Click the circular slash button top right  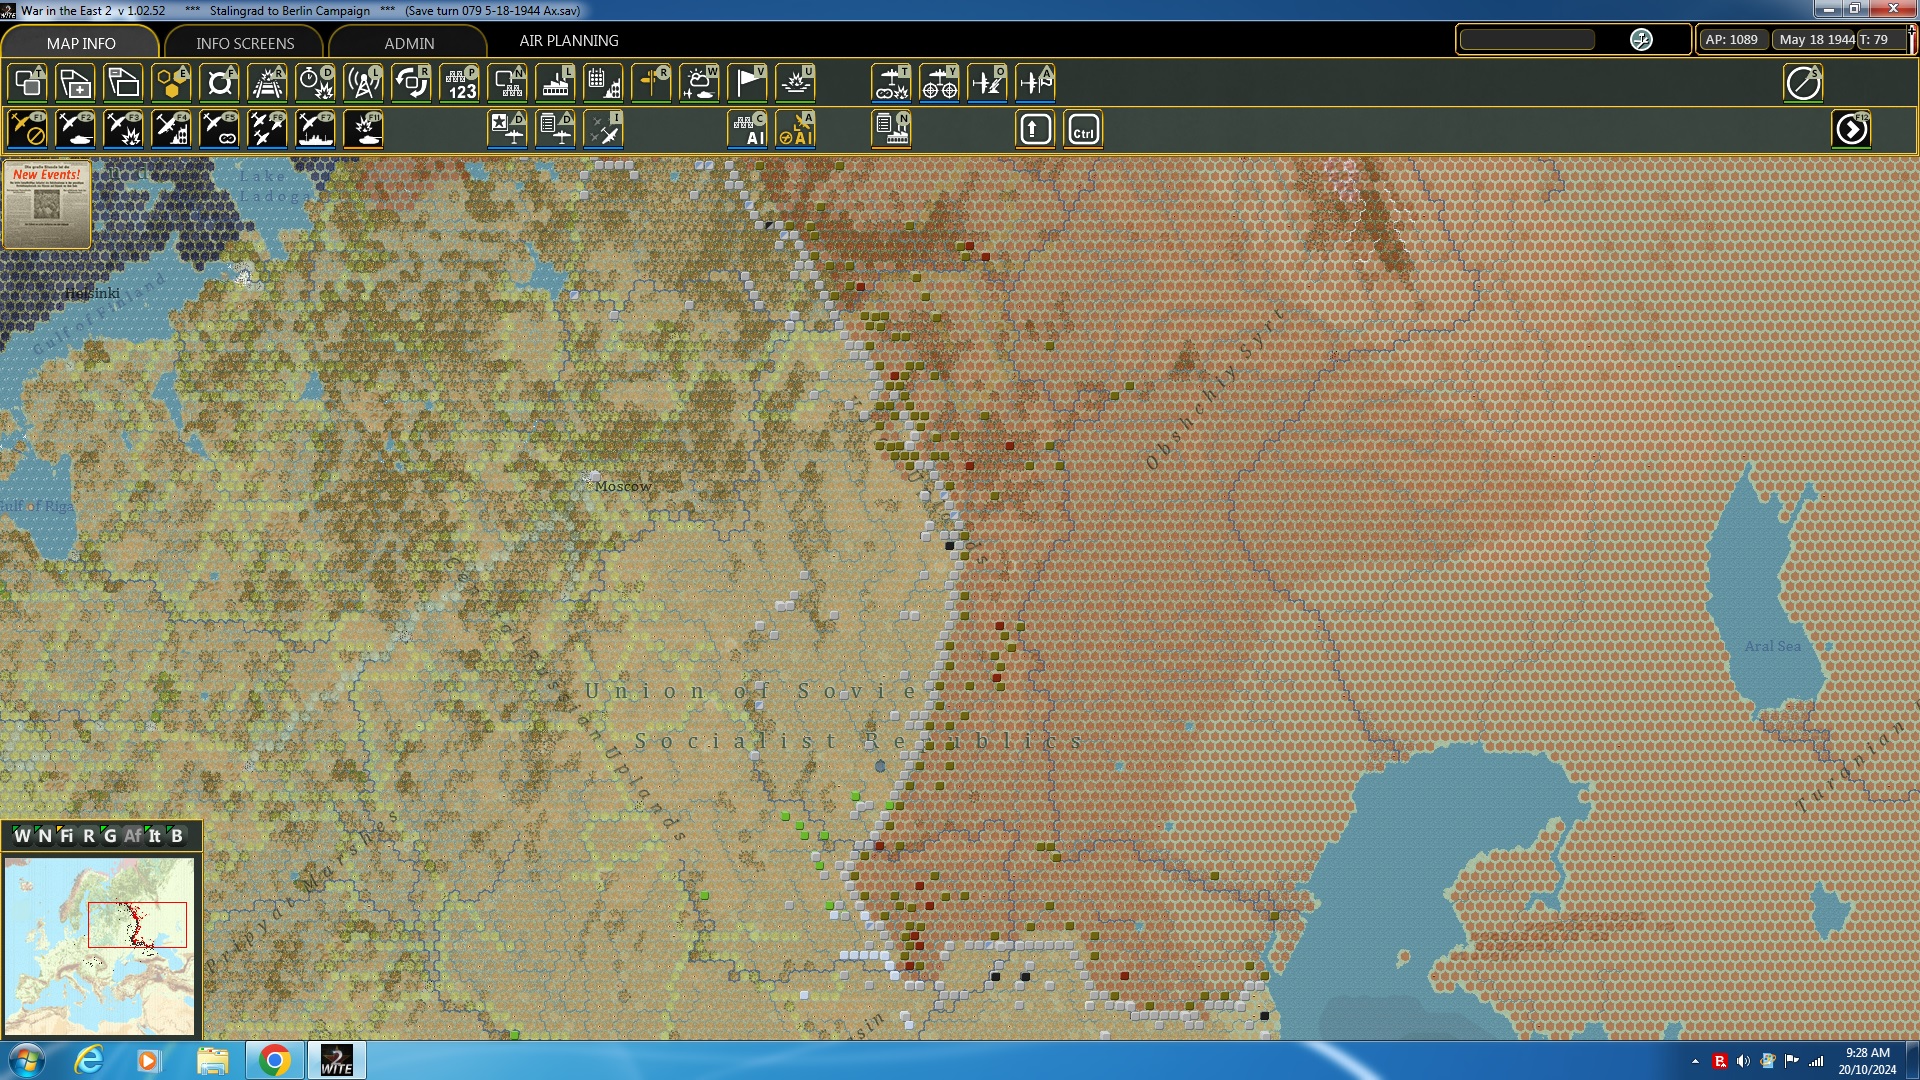pyautogui.click(x=1803, y=83)
